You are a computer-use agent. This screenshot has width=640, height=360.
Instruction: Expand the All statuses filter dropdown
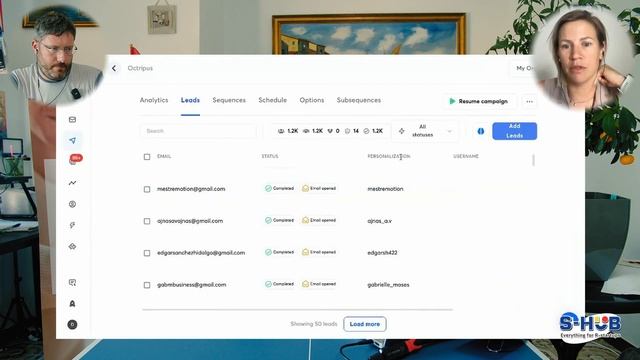tap(425, 131)
